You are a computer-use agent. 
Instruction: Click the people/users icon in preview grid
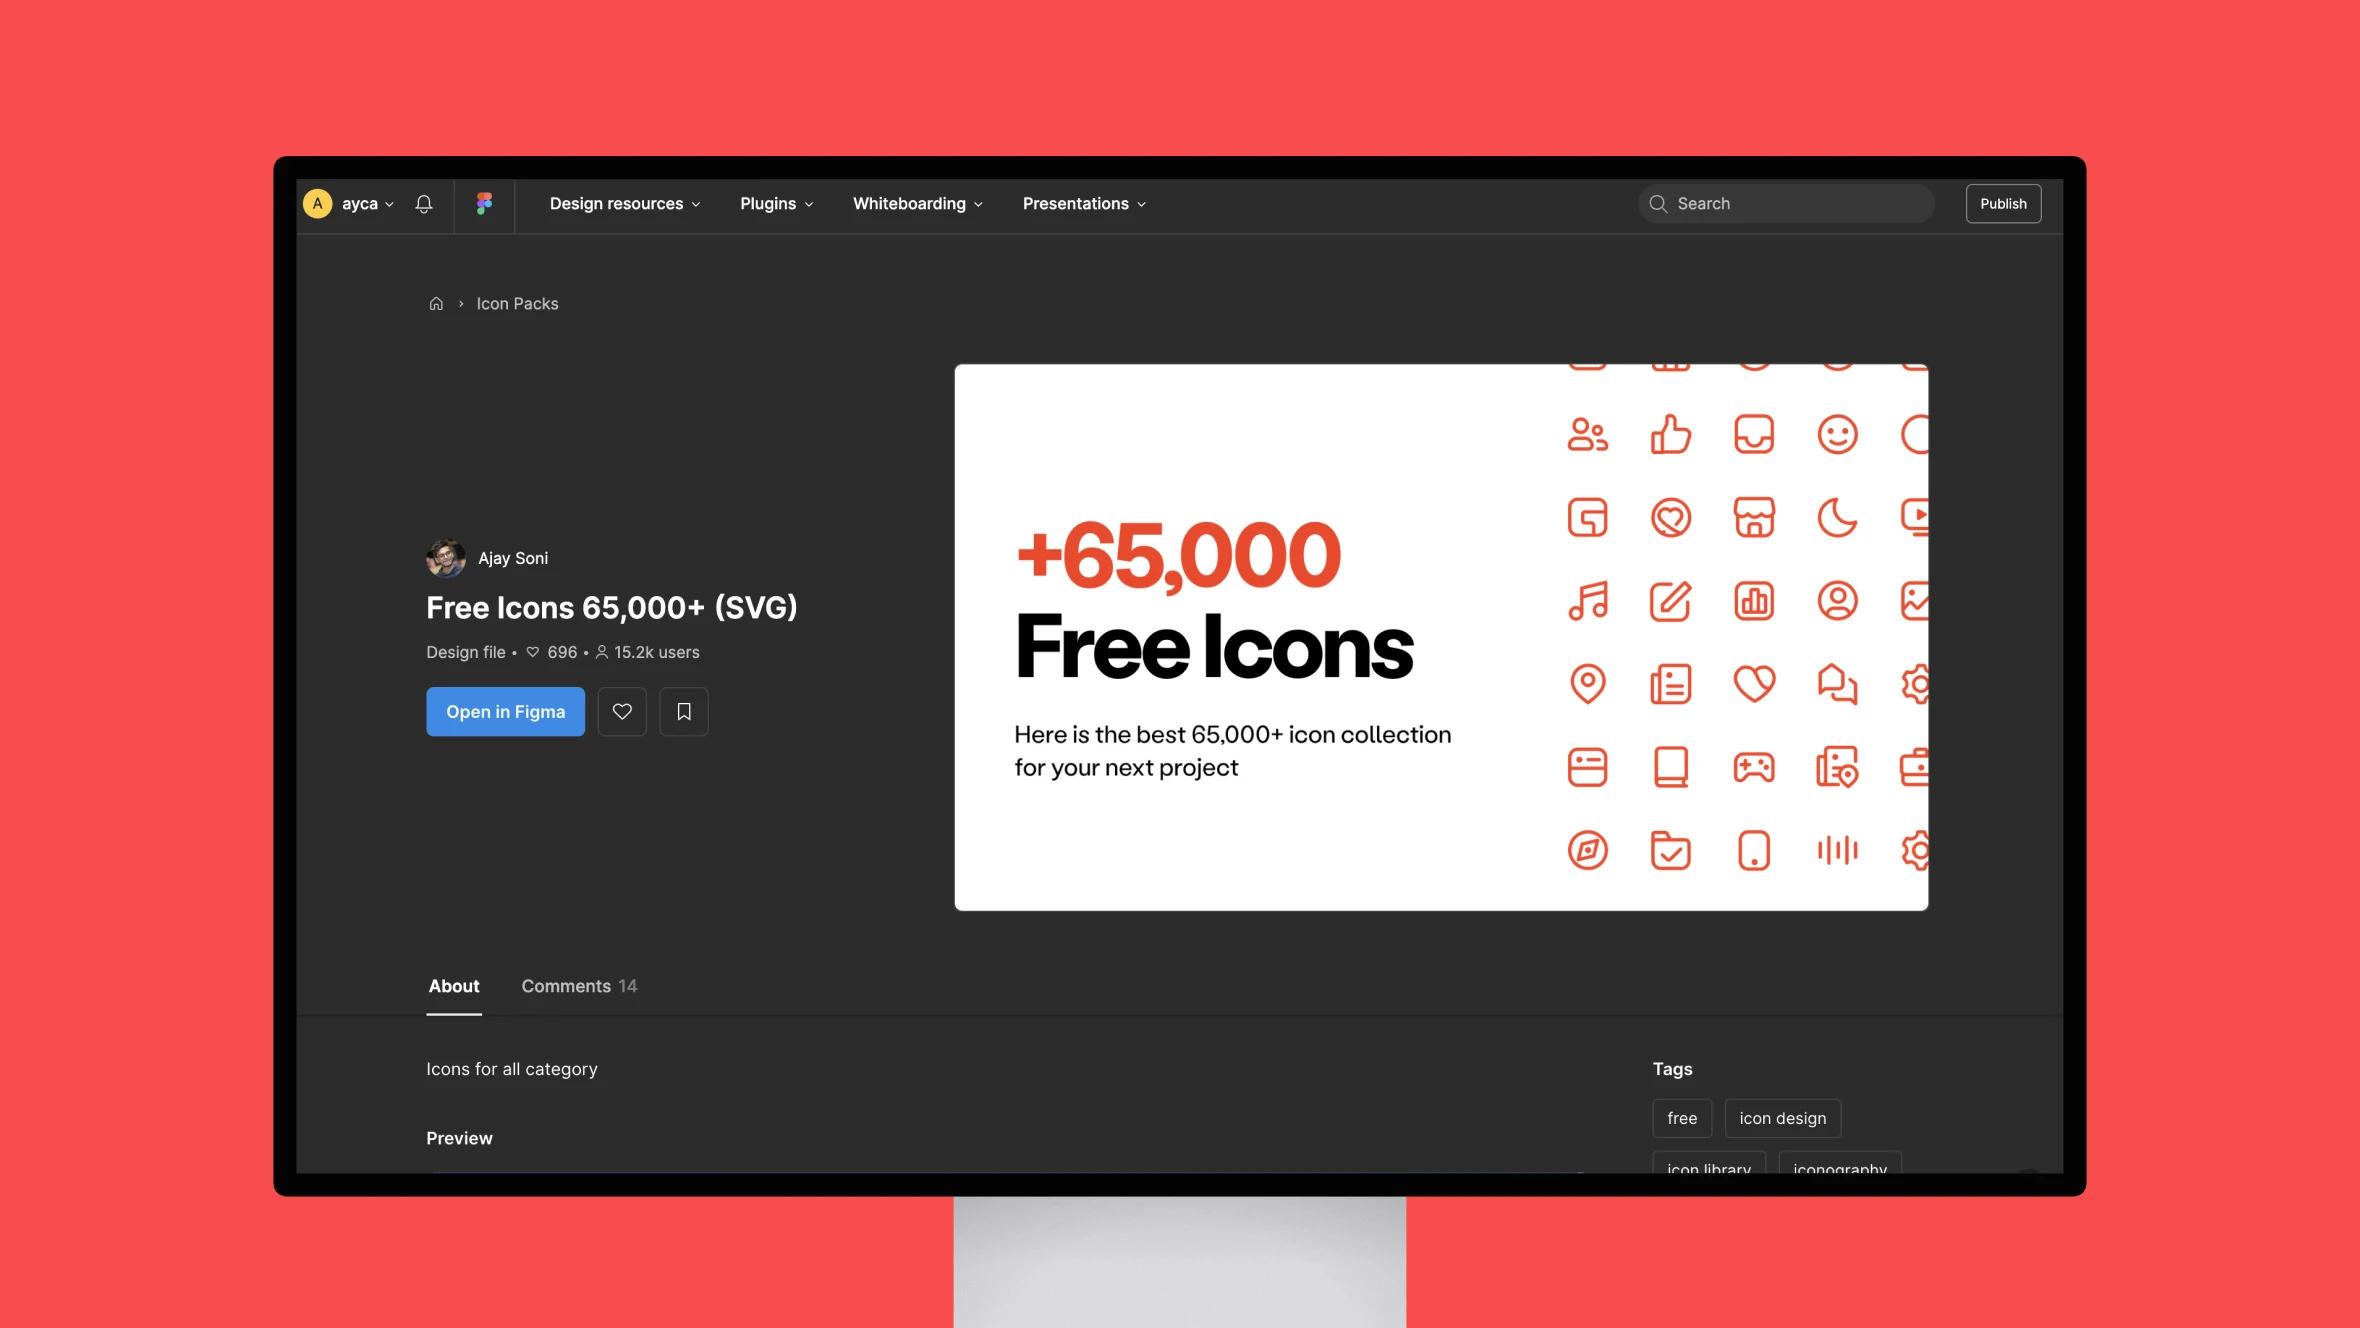[1587, 433]
